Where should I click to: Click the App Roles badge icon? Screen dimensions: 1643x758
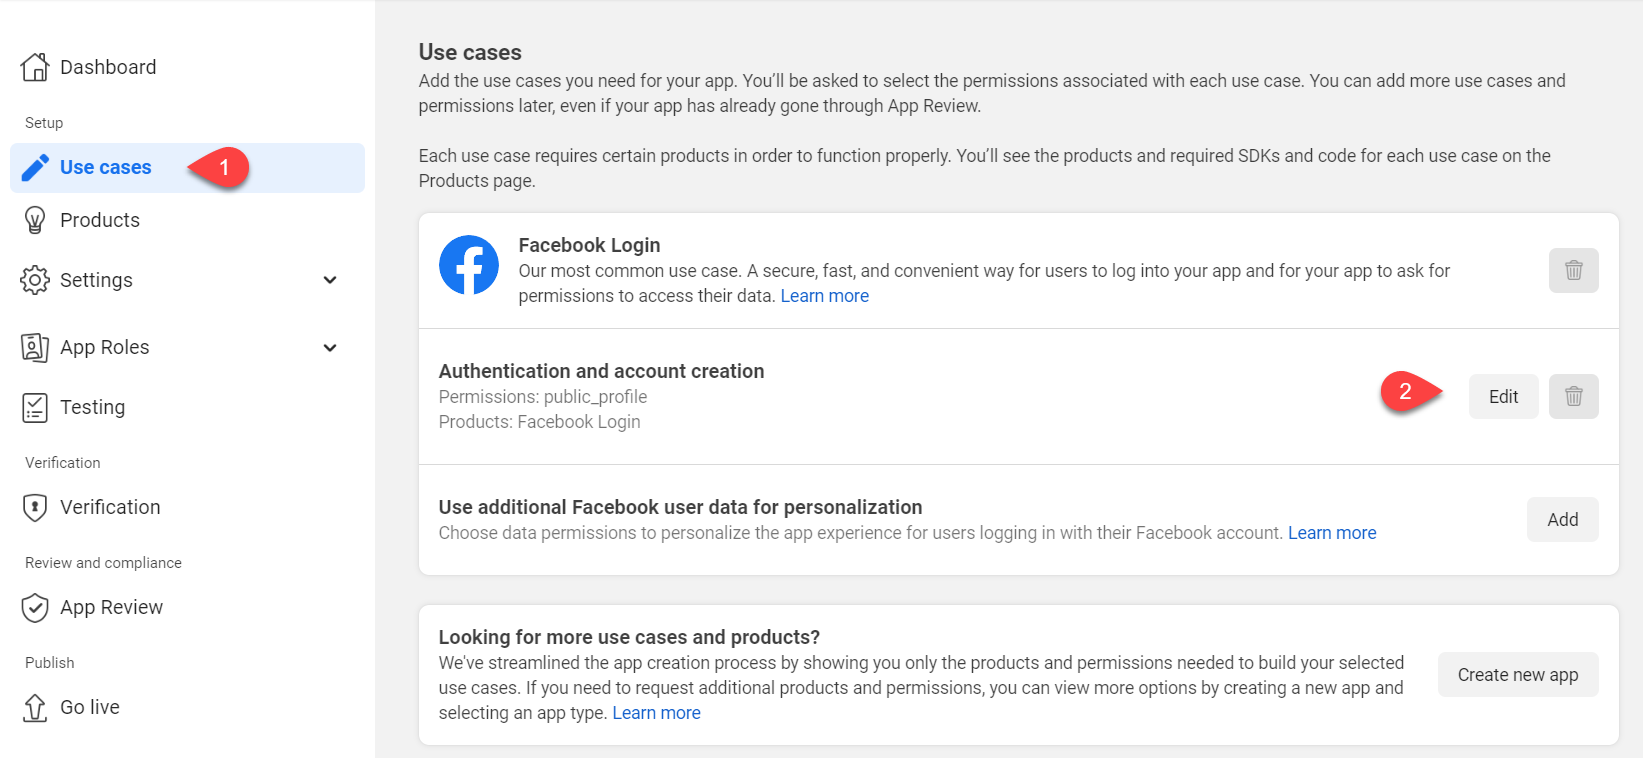(35, 347)
